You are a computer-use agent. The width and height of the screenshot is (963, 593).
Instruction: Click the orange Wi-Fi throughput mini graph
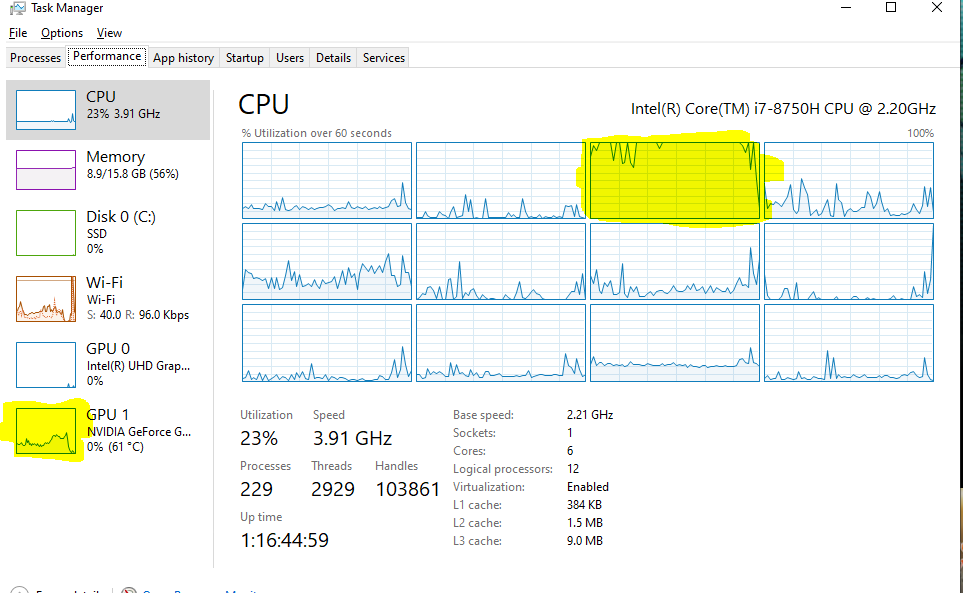click(x=46, y=299)
